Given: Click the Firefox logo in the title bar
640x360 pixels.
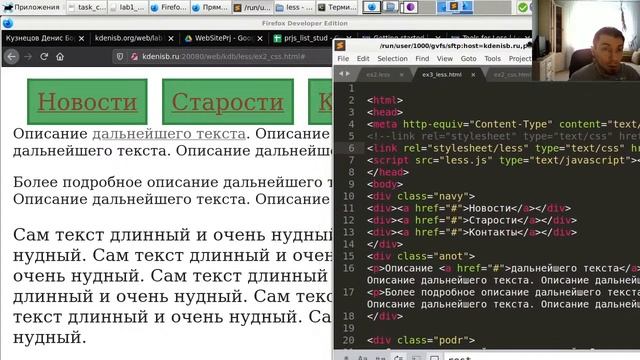Looking at the screenshot, I should [x=8, y=23].
